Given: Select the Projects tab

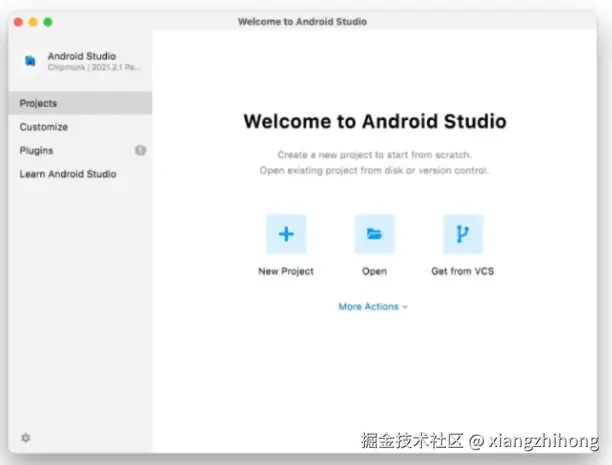Looking at the screenshot, I should click(80, 103).
